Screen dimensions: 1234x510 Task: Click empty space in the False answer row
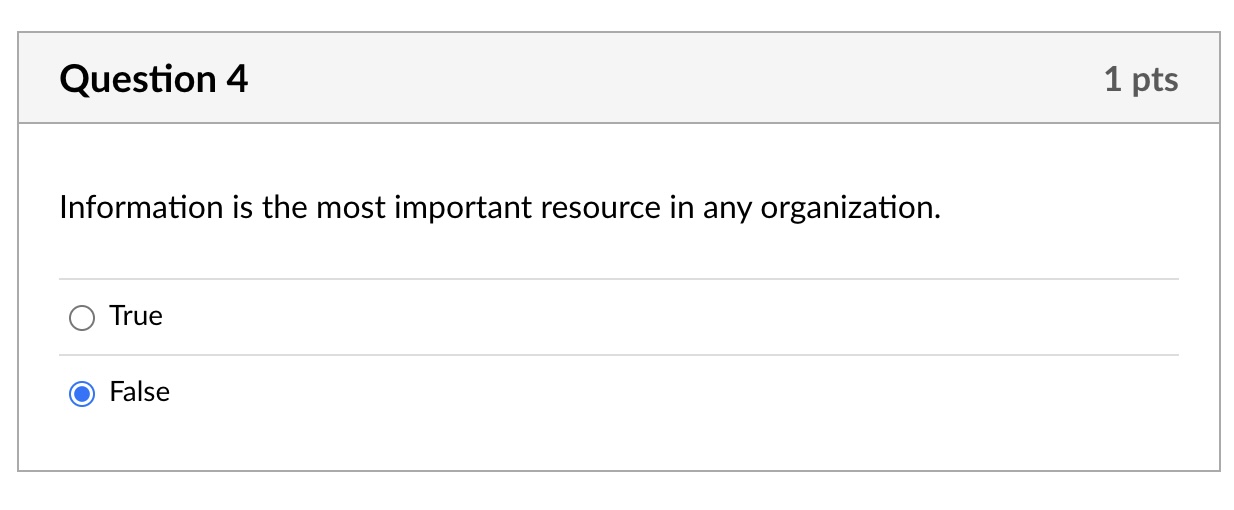coord(670,392)
